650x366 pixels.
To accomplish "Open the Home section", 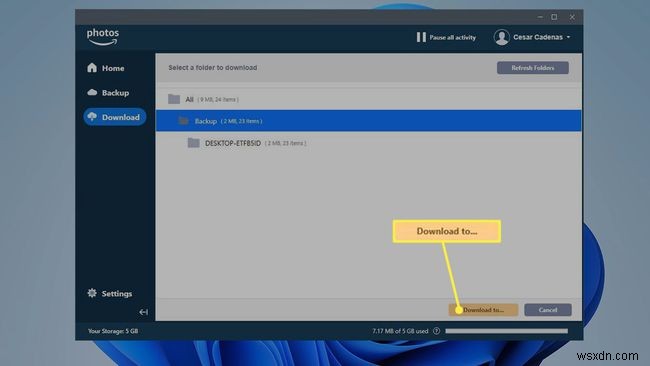I will pos(106,68).
